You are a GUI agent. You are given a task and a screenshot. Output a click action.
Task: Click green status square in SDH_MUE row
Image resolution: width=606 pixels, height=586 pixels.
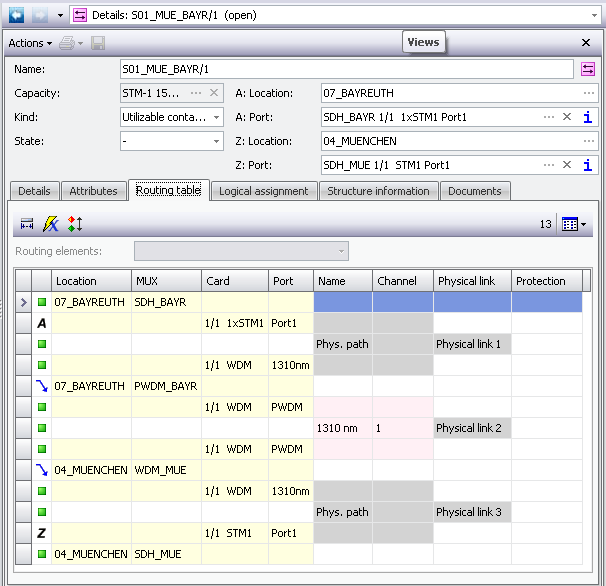[x=42, y=554]
